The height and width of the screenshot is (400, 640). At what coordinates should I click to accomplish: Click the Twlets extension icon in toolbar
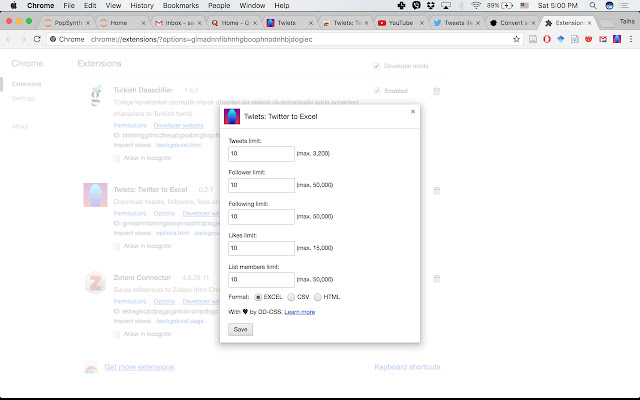[617, 39]
